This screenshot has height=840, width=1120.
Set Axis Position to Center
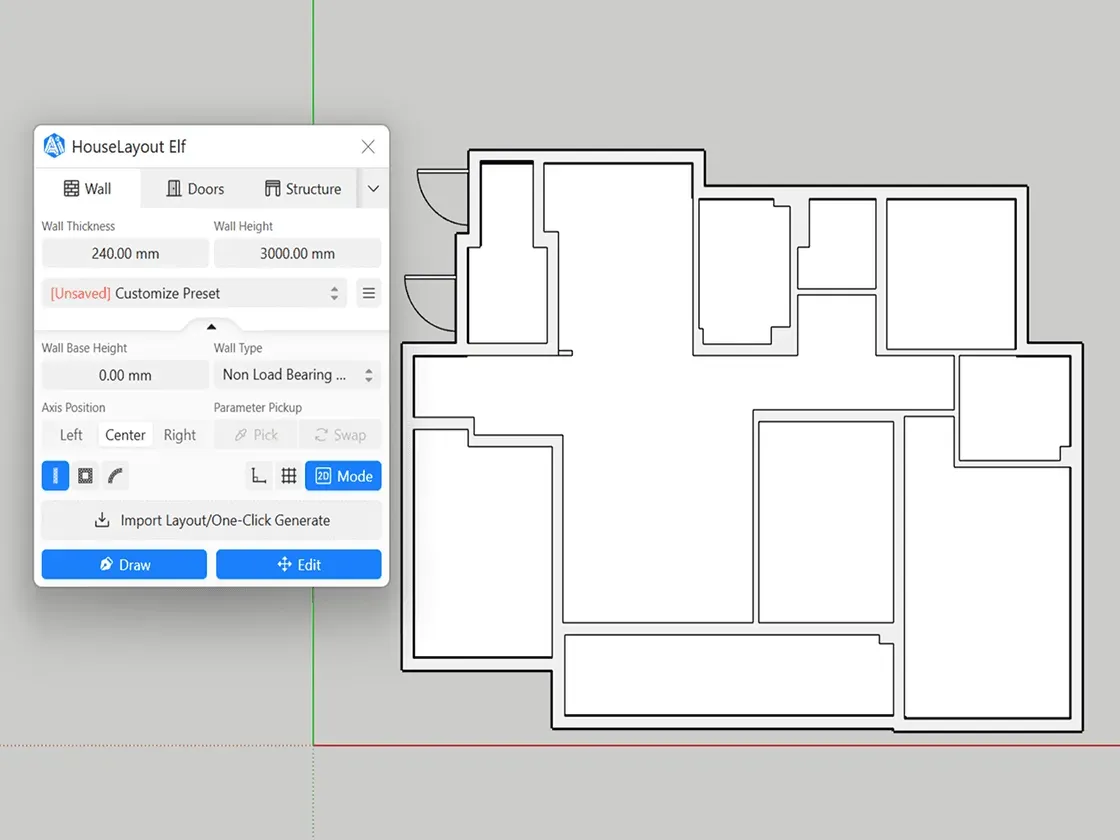pos(125,435)
